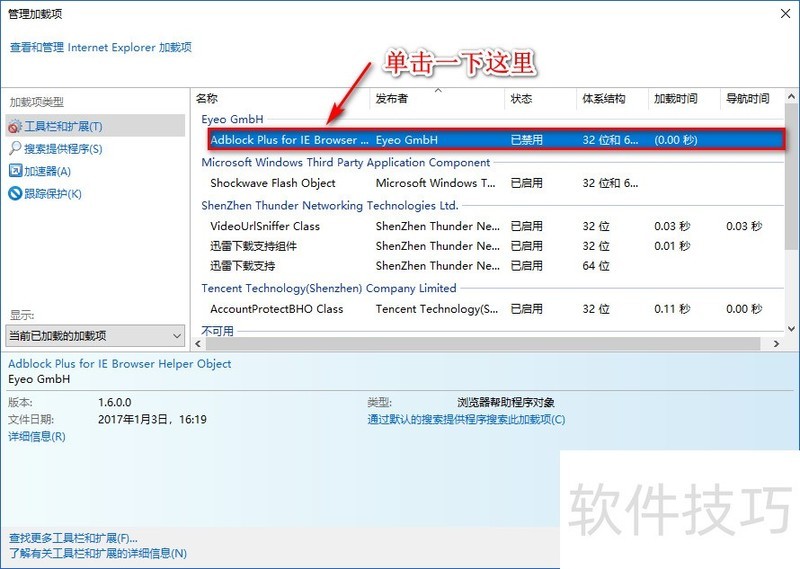Close the 管理加载项 dialog
800x569 pixels.
point(786,14)
